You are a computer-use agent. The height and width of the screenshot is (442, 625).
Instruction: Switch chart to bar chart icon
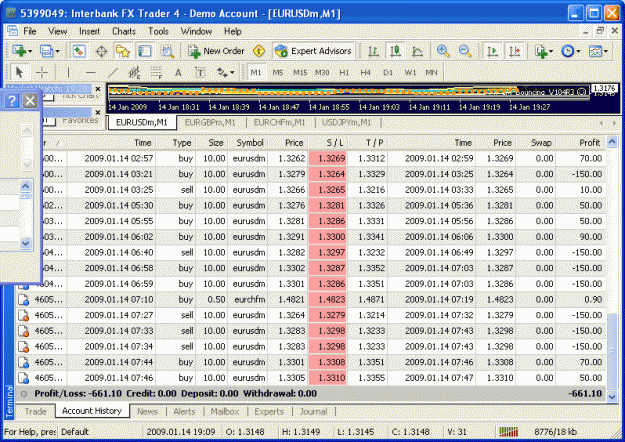(373, 51)
